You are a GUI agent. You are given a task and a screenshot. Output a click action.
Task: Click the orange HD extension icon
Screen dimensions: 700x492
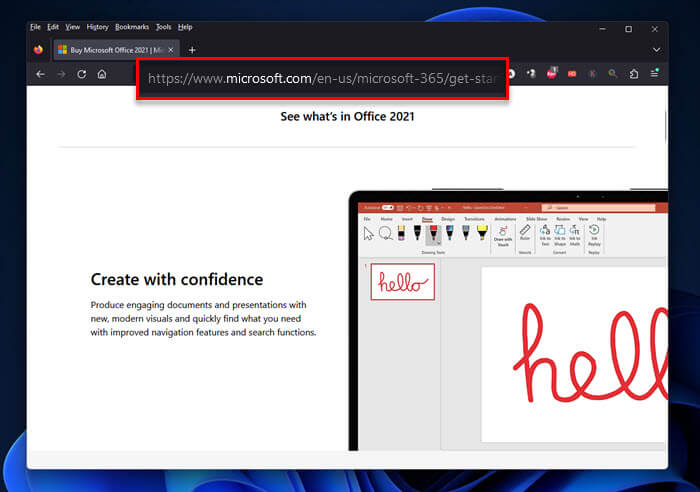(x=572, y=74)
